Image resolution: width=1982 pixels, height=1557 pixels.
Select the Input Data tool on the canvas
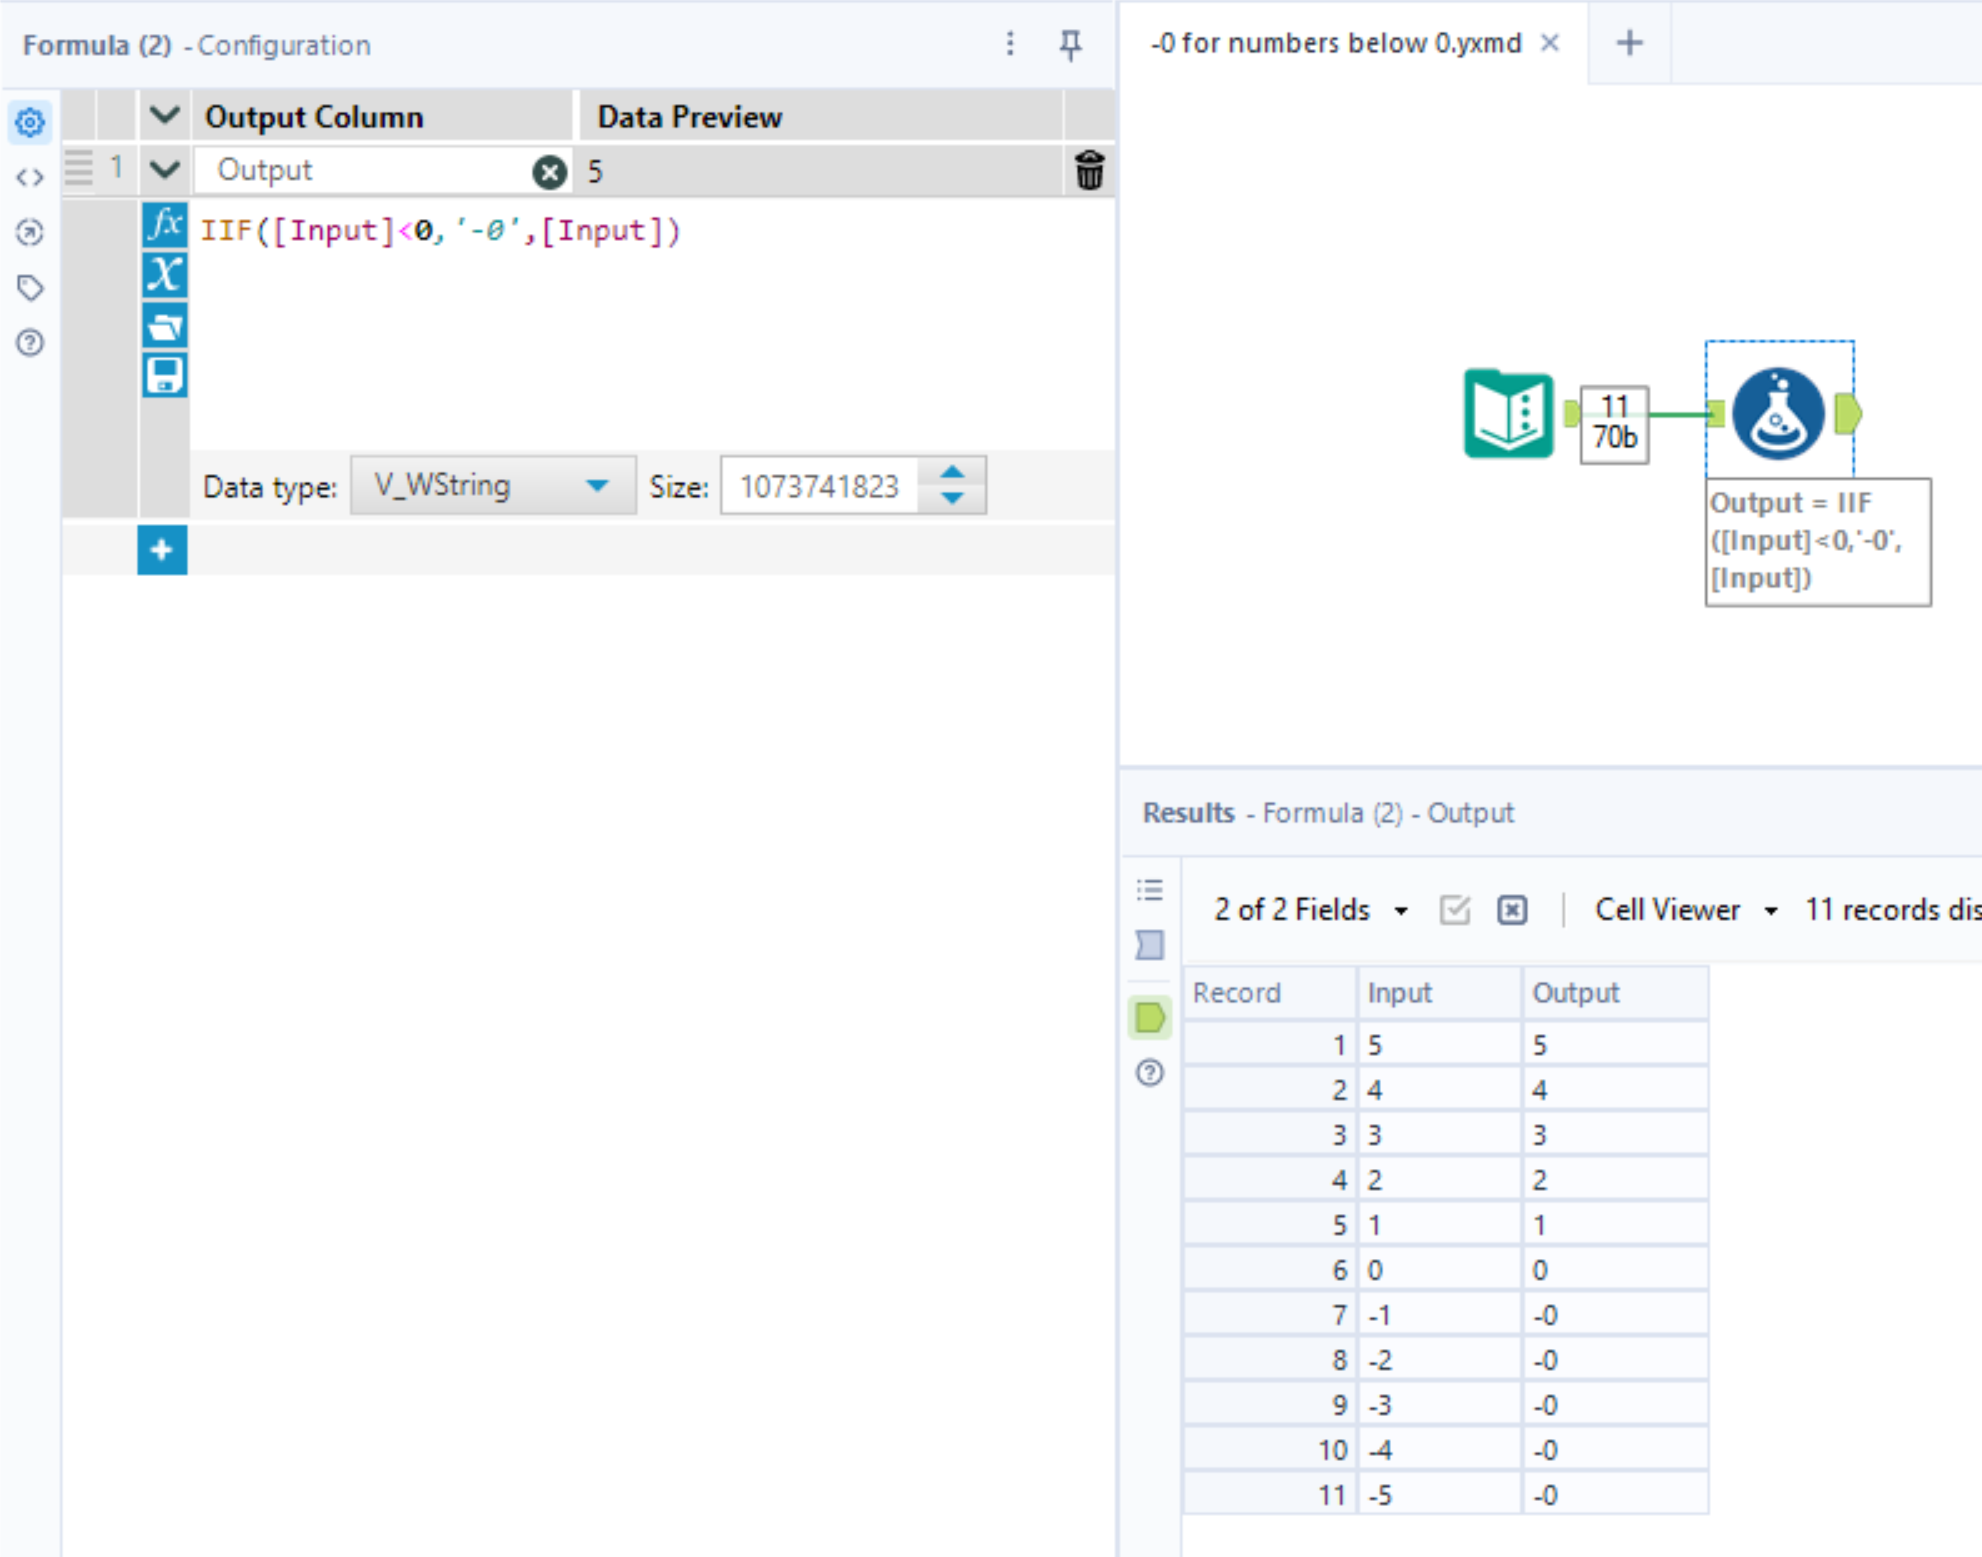tap(1508, 413)
